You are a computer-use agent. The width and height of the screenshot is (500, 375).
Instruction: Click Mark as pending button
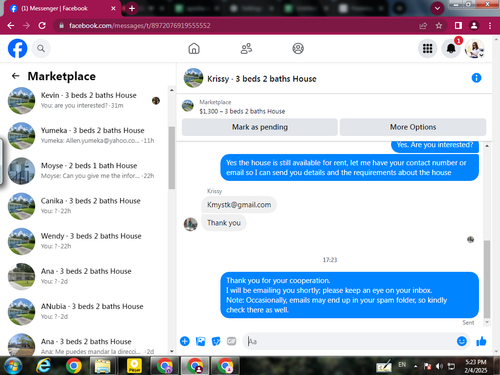coord(260,127)
